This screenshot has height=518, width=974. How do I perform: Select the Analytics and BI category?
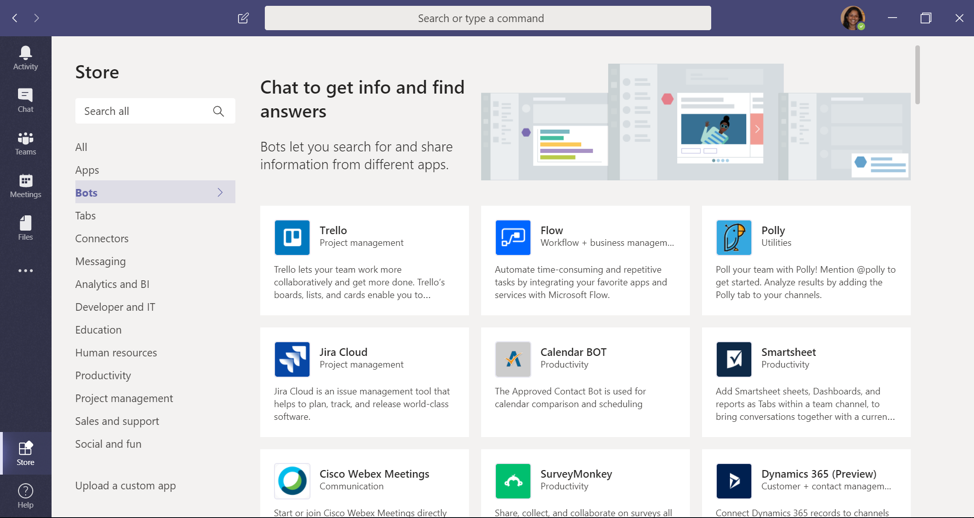(x=112, y=284)
